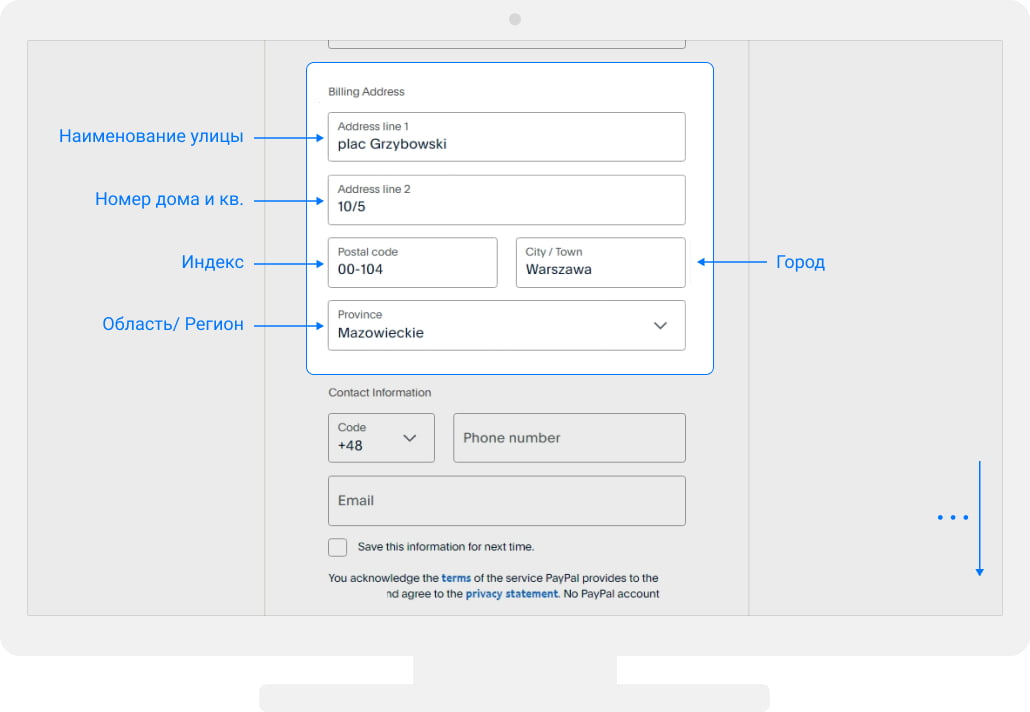The height and width of the screenshot is (712, 1030).
Task: Enable Save this information for next time
Action: (x=338, y=547)
